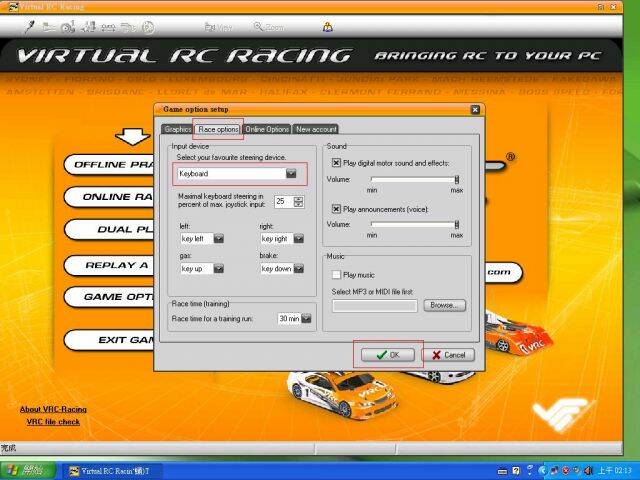Open the brake key assignment dropdown

(299, 269)
